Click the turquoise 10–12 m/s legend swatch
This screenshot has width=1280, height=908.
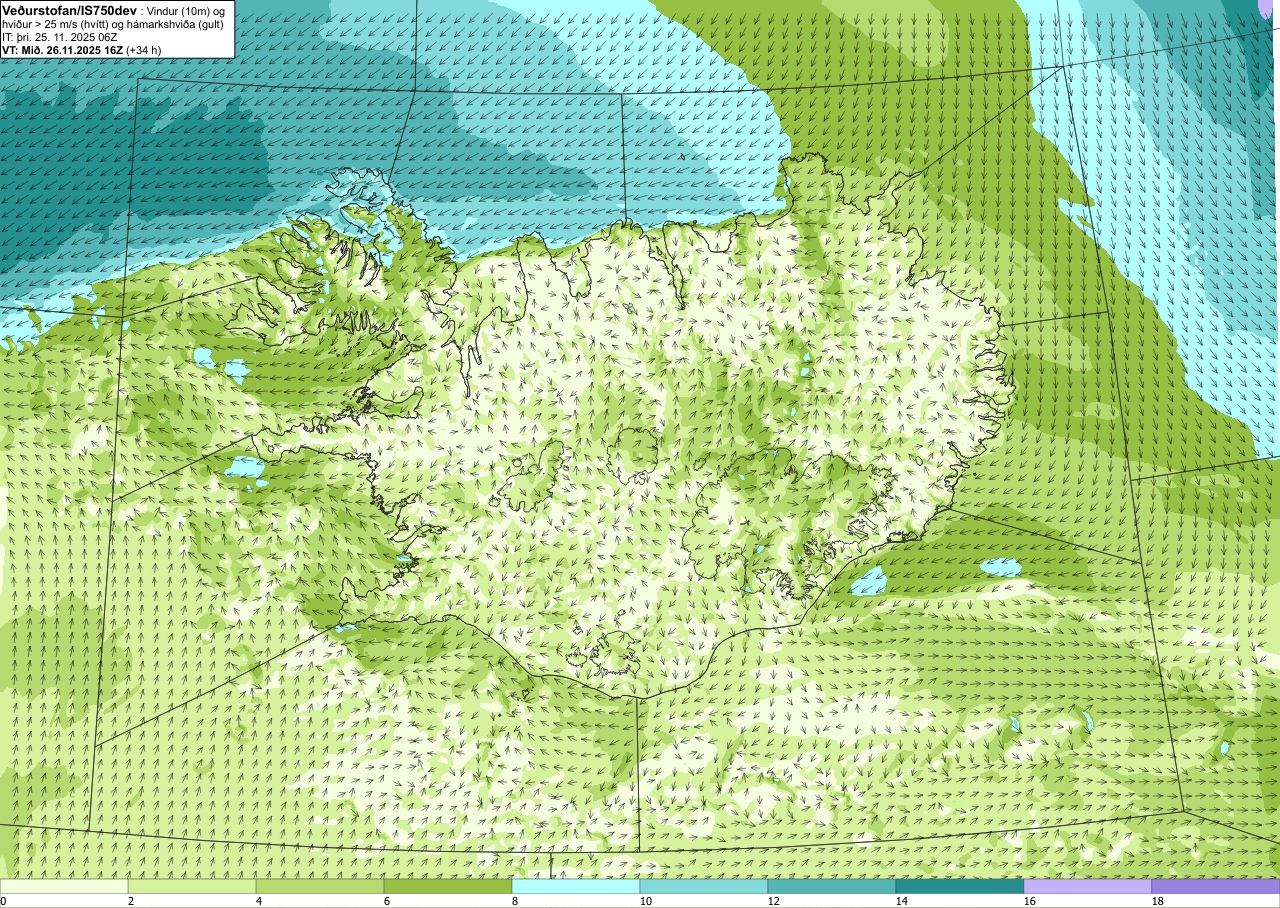pos(704,886)
